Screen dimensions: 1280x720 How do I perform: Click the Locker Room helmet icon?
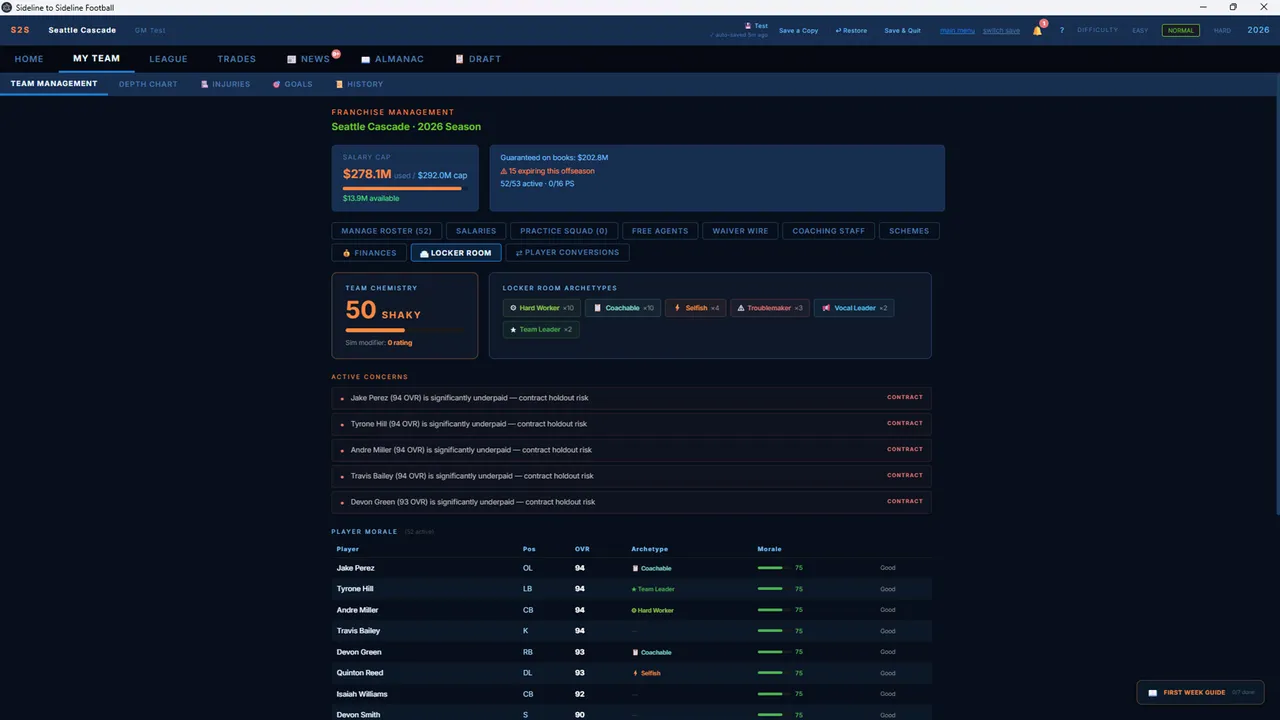click(424, 253)
